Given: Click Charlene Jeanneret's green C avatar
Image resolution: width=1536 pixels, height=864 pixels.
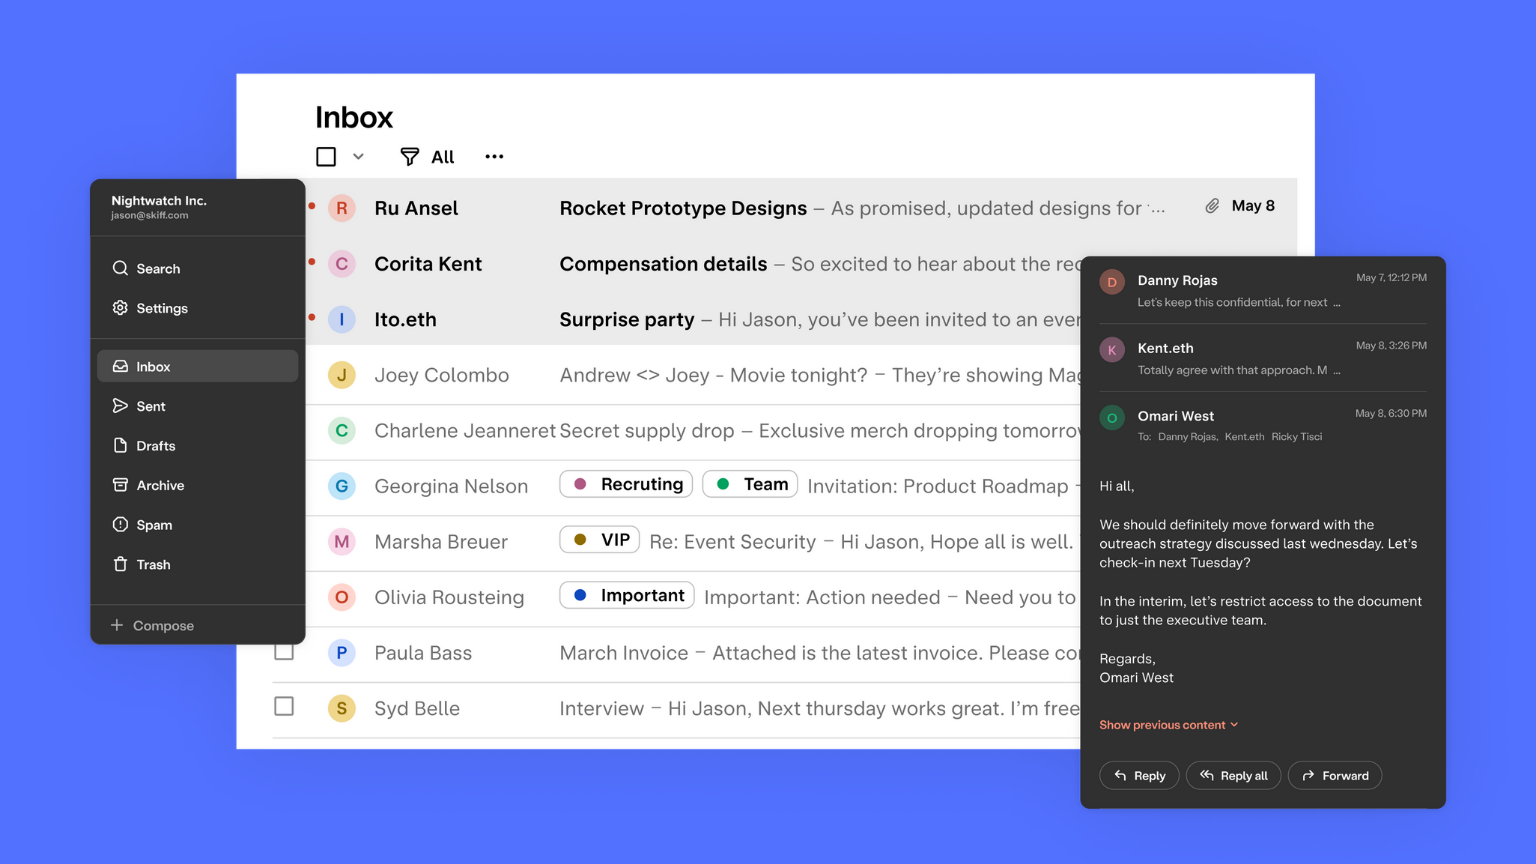Looking at the screenshot, I should 342,431.
